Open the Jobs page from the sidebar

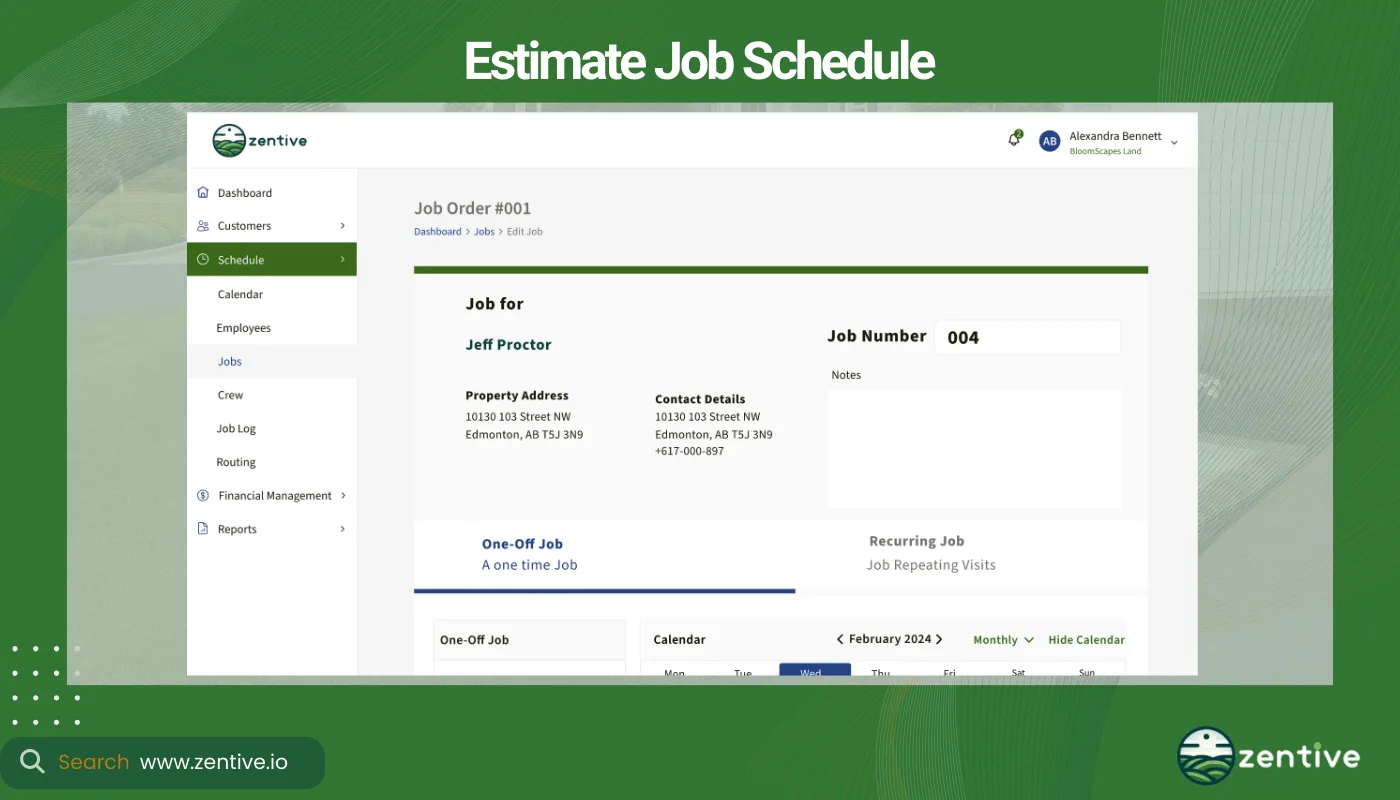[229, 361]
